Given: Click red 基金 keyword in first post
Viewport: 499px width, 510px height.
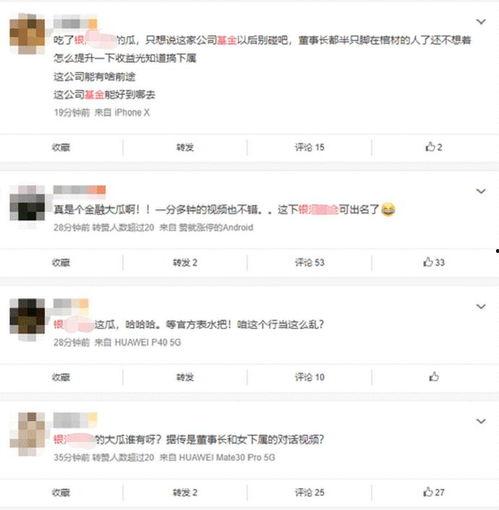Looking at the screenshot, I should pos(227,40).
